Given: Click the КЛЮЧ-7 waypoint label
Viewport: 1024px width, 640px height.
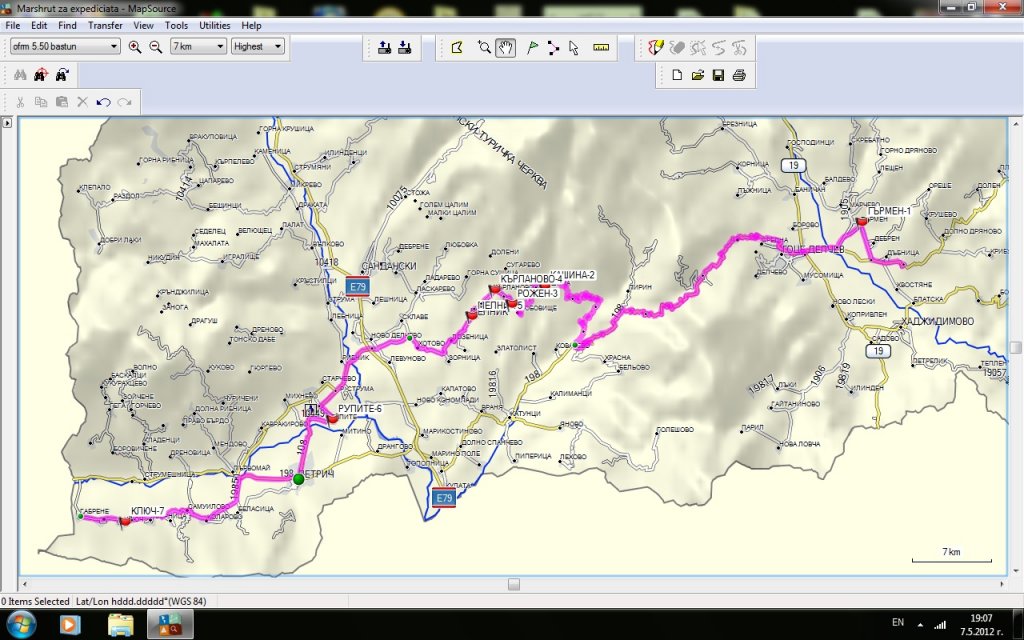Looking at the screenshot, I should coord(148,511).
